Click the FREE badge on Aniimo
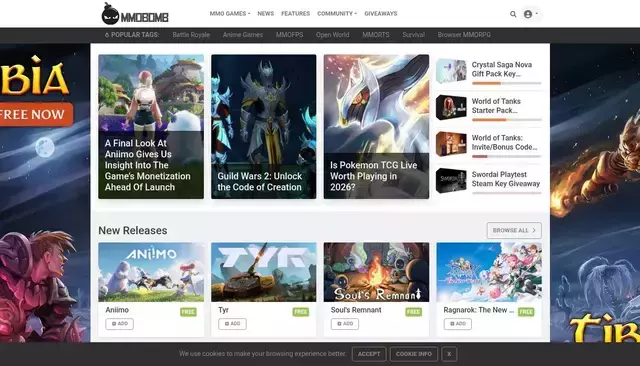 click(x=188, y=312)
